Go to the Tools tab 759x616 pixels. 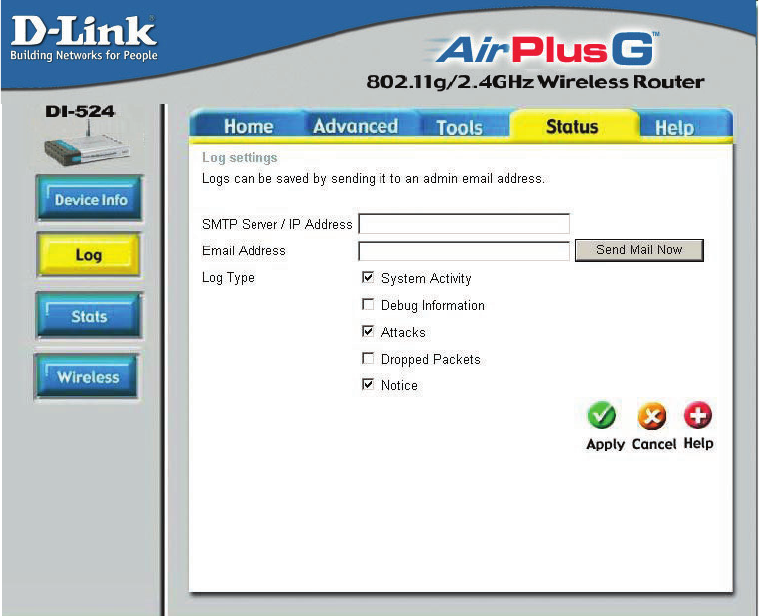click(x=459, y=127)
